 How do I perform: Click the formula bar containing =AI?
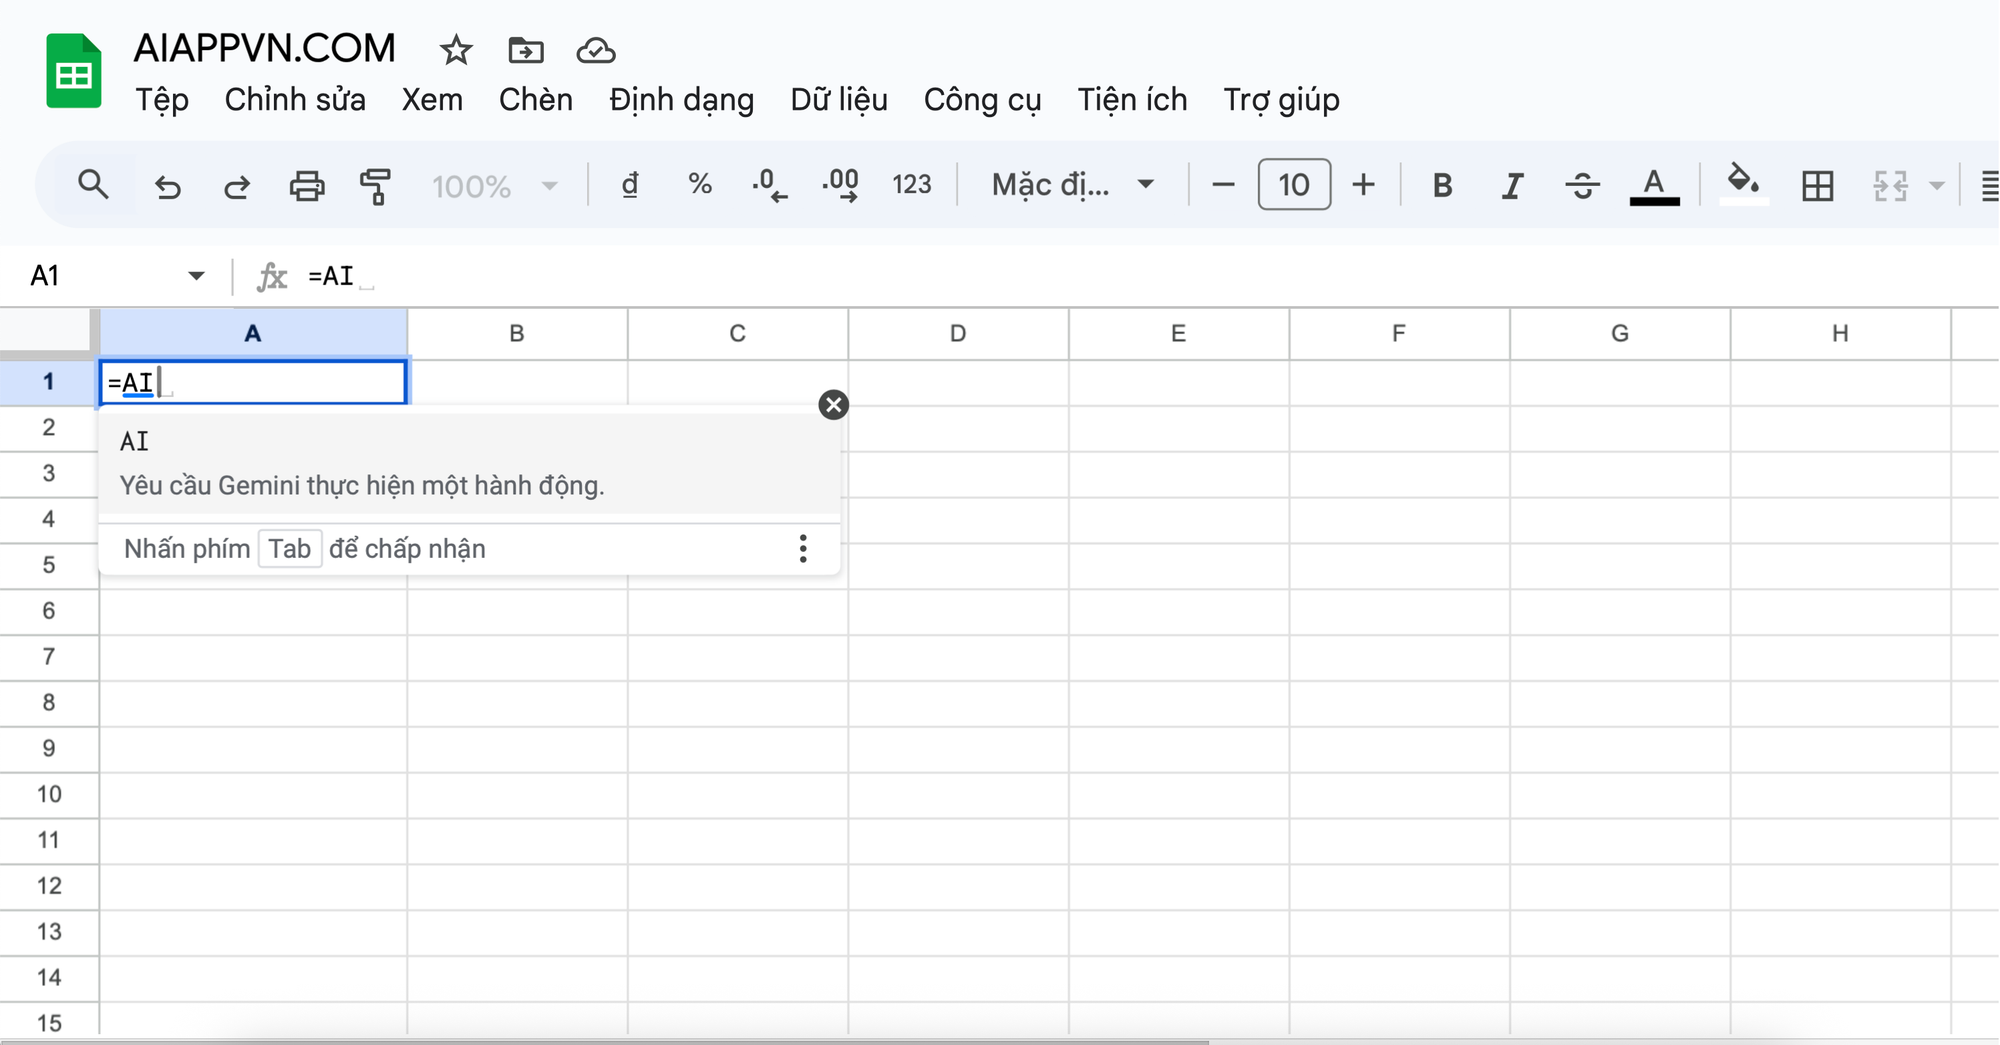[x=1150, y=276]
